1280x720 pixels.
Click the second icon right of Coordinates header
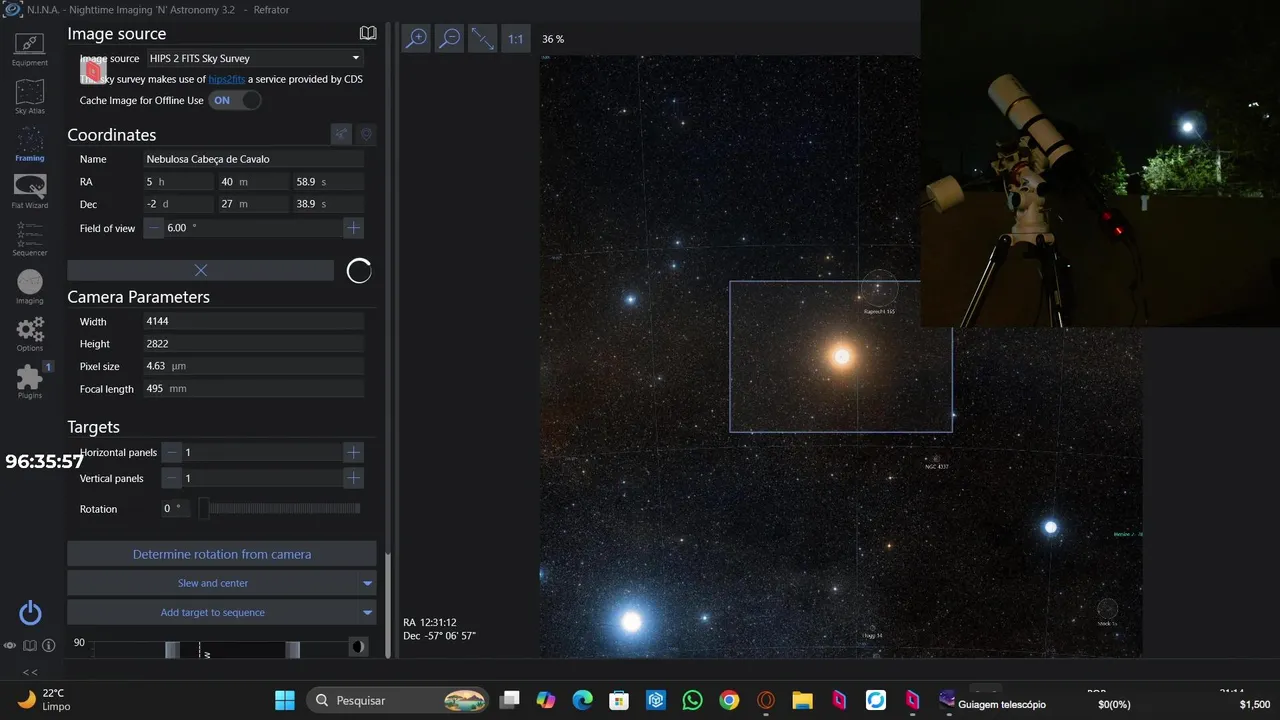366,134
